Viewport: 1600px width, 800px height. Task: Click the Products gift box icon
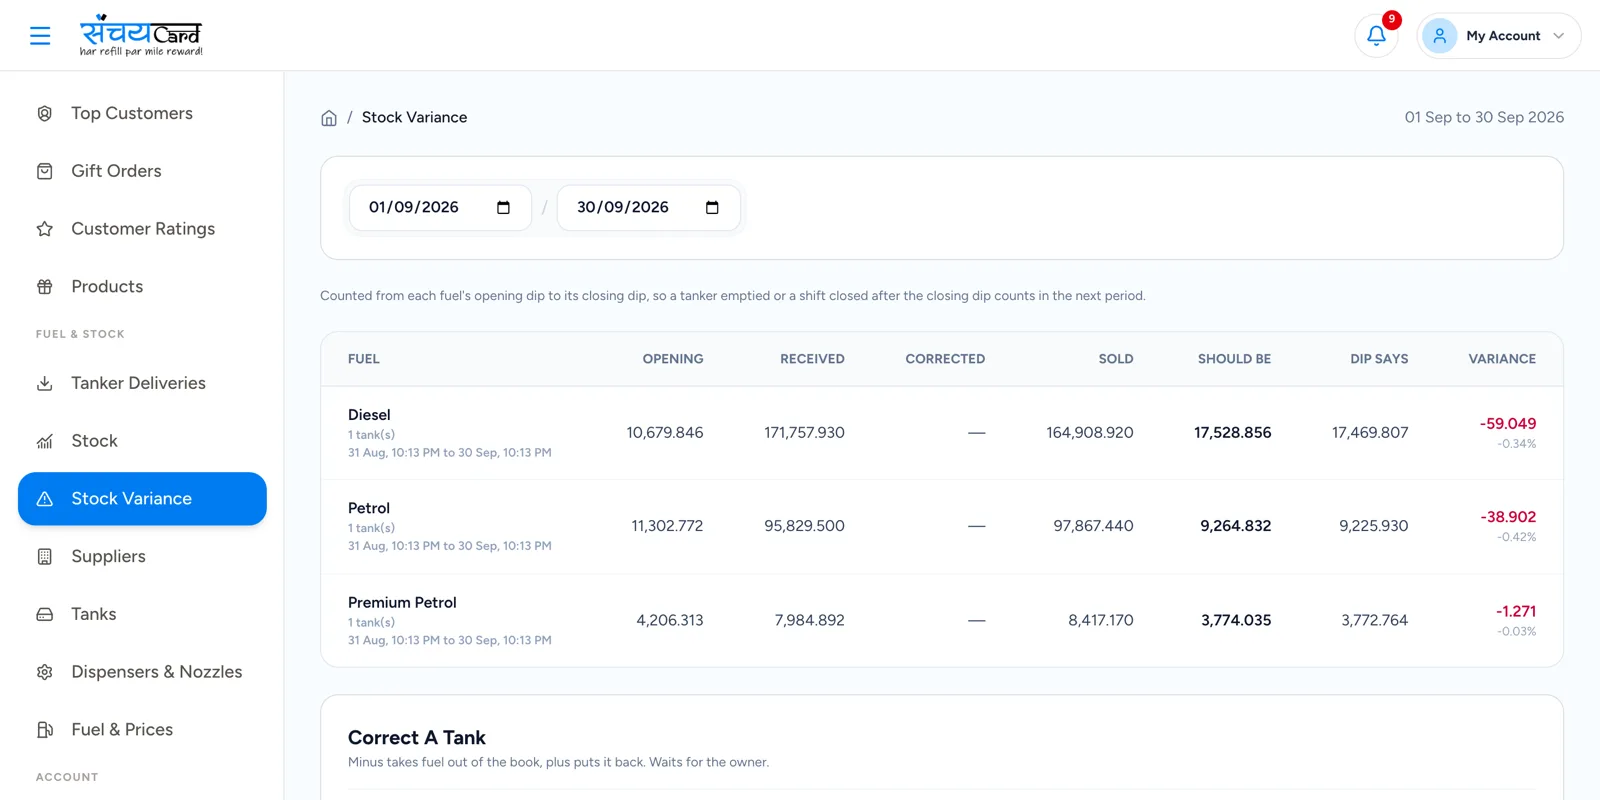click(x=45, y=287)
